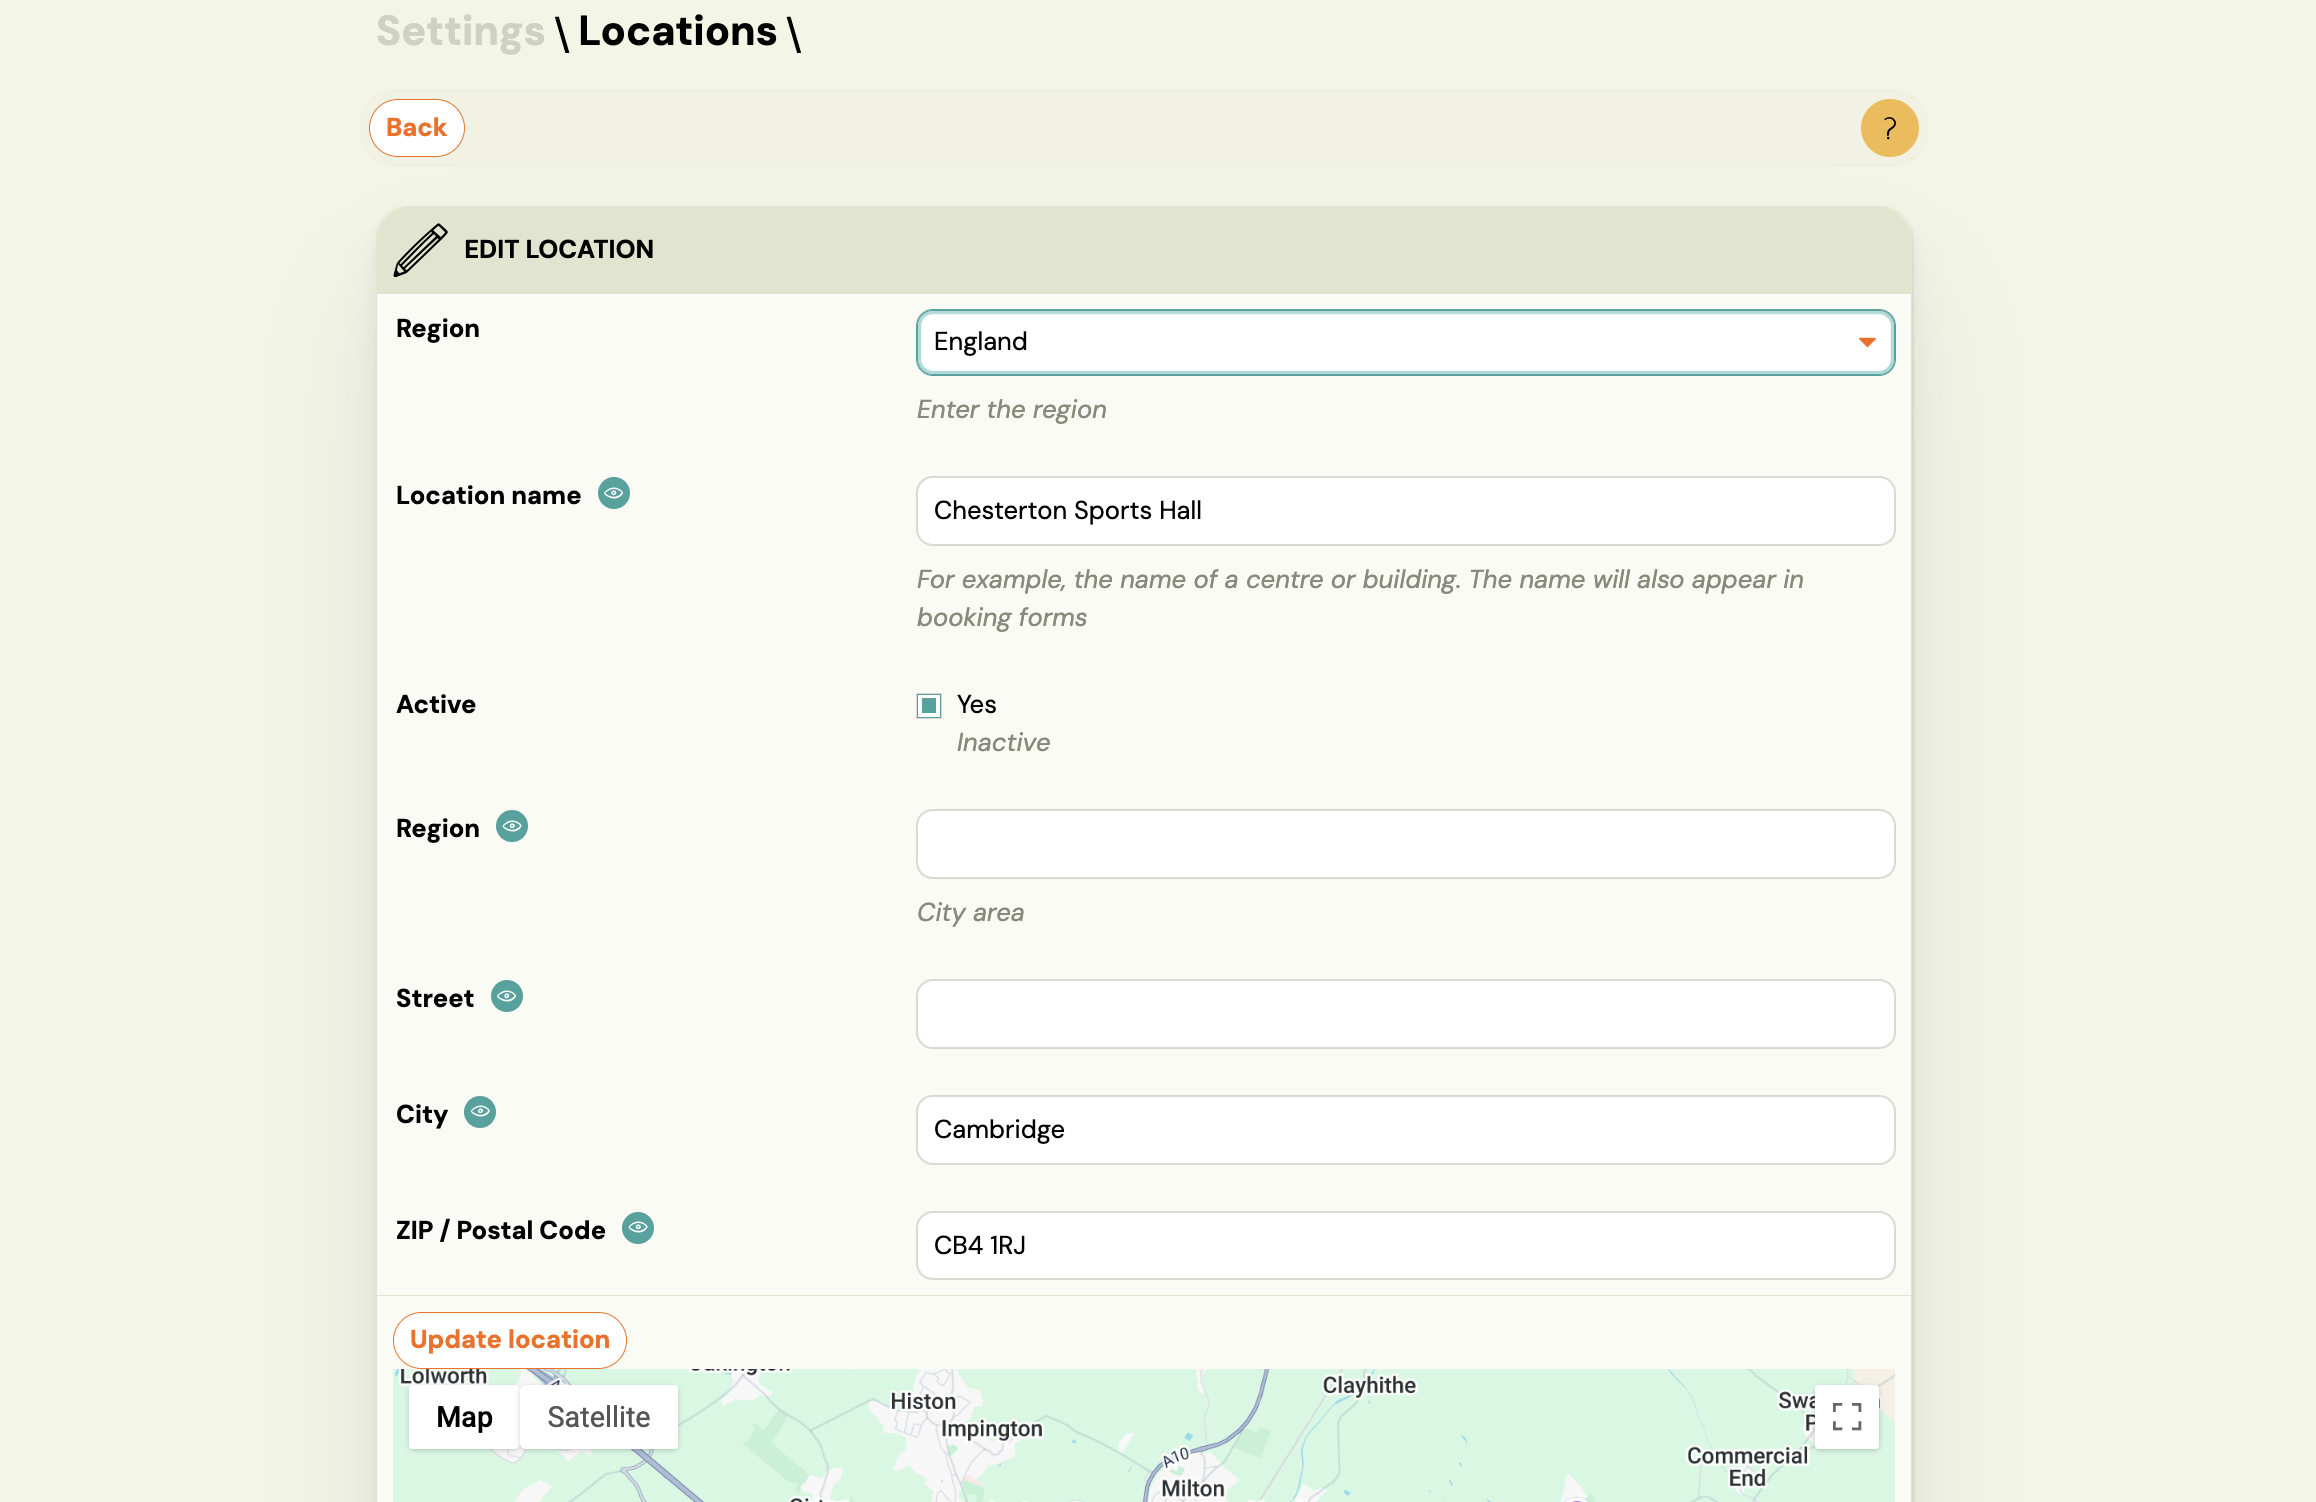Open the Settings breadcrumb link
This screenshot has width=2316, height=1502.
(459, 31)
